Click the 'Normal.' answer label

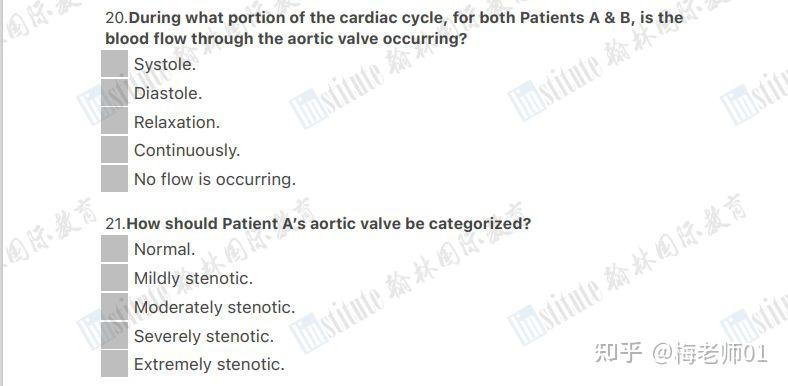[x=164, y=249]
